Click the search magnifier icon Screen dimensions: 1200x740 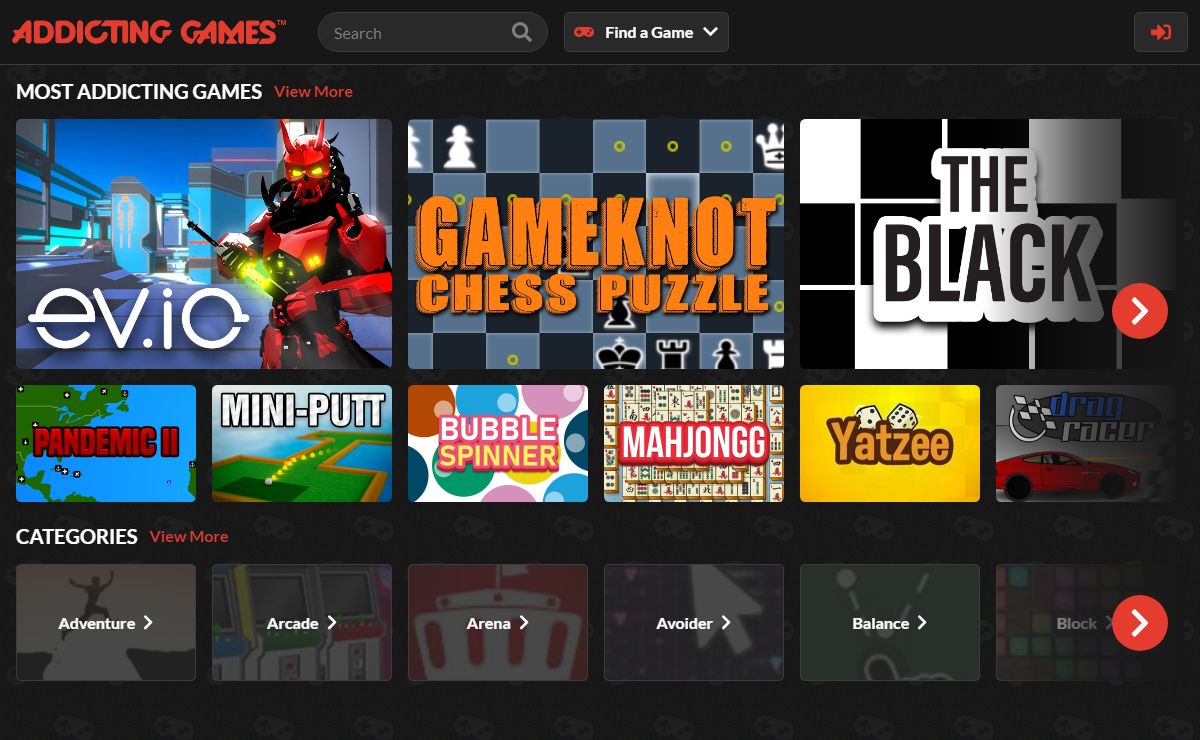[x=522, y=32]
